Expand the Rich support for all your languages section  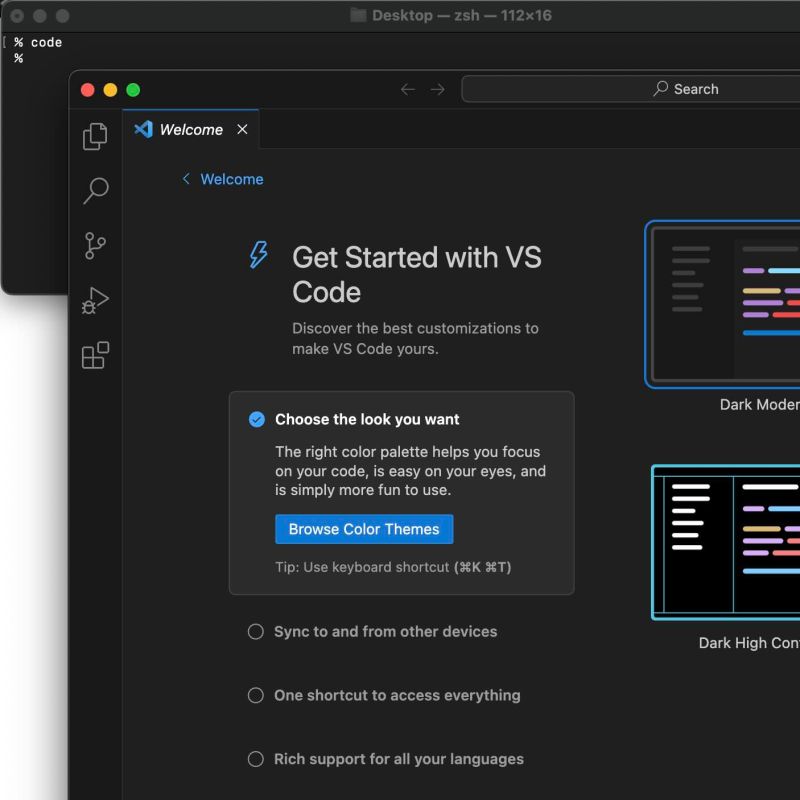[399, 759]
